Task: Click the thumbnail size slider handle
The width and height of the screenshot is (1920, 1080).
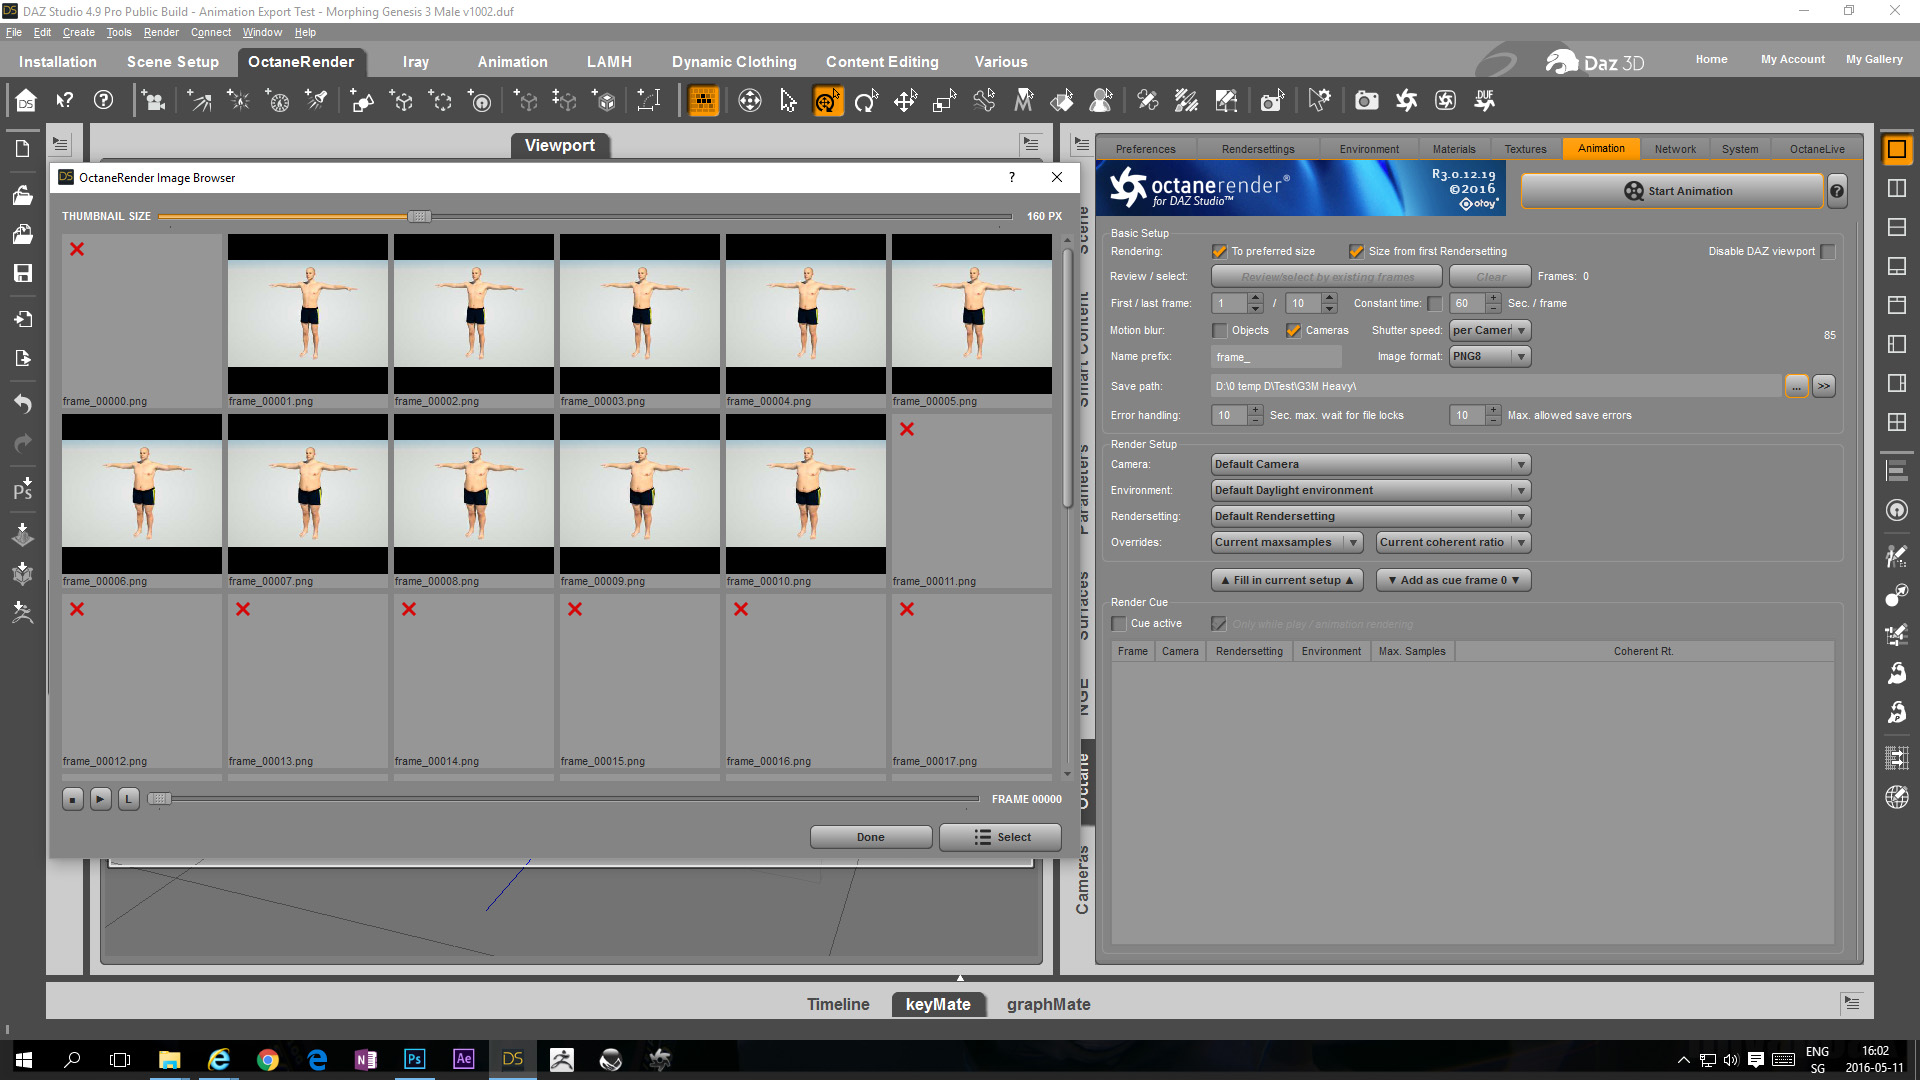Action: (x=419, y=216)
